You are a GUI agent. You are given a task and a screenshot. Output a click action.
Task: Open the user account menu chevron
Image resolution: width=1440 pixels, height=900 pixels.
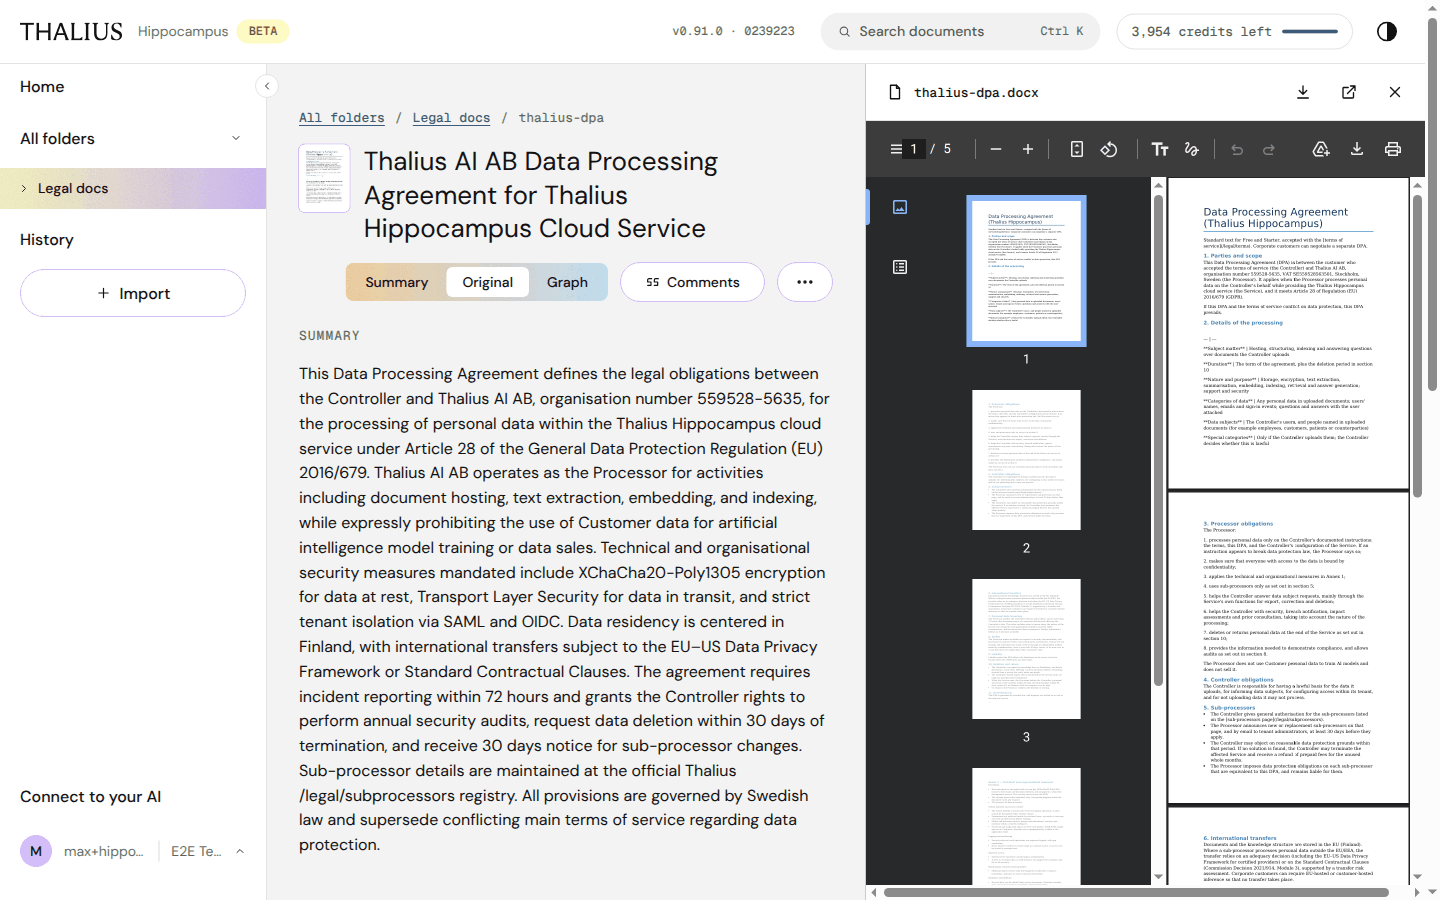pyautogui.click(x=240, y=851)
